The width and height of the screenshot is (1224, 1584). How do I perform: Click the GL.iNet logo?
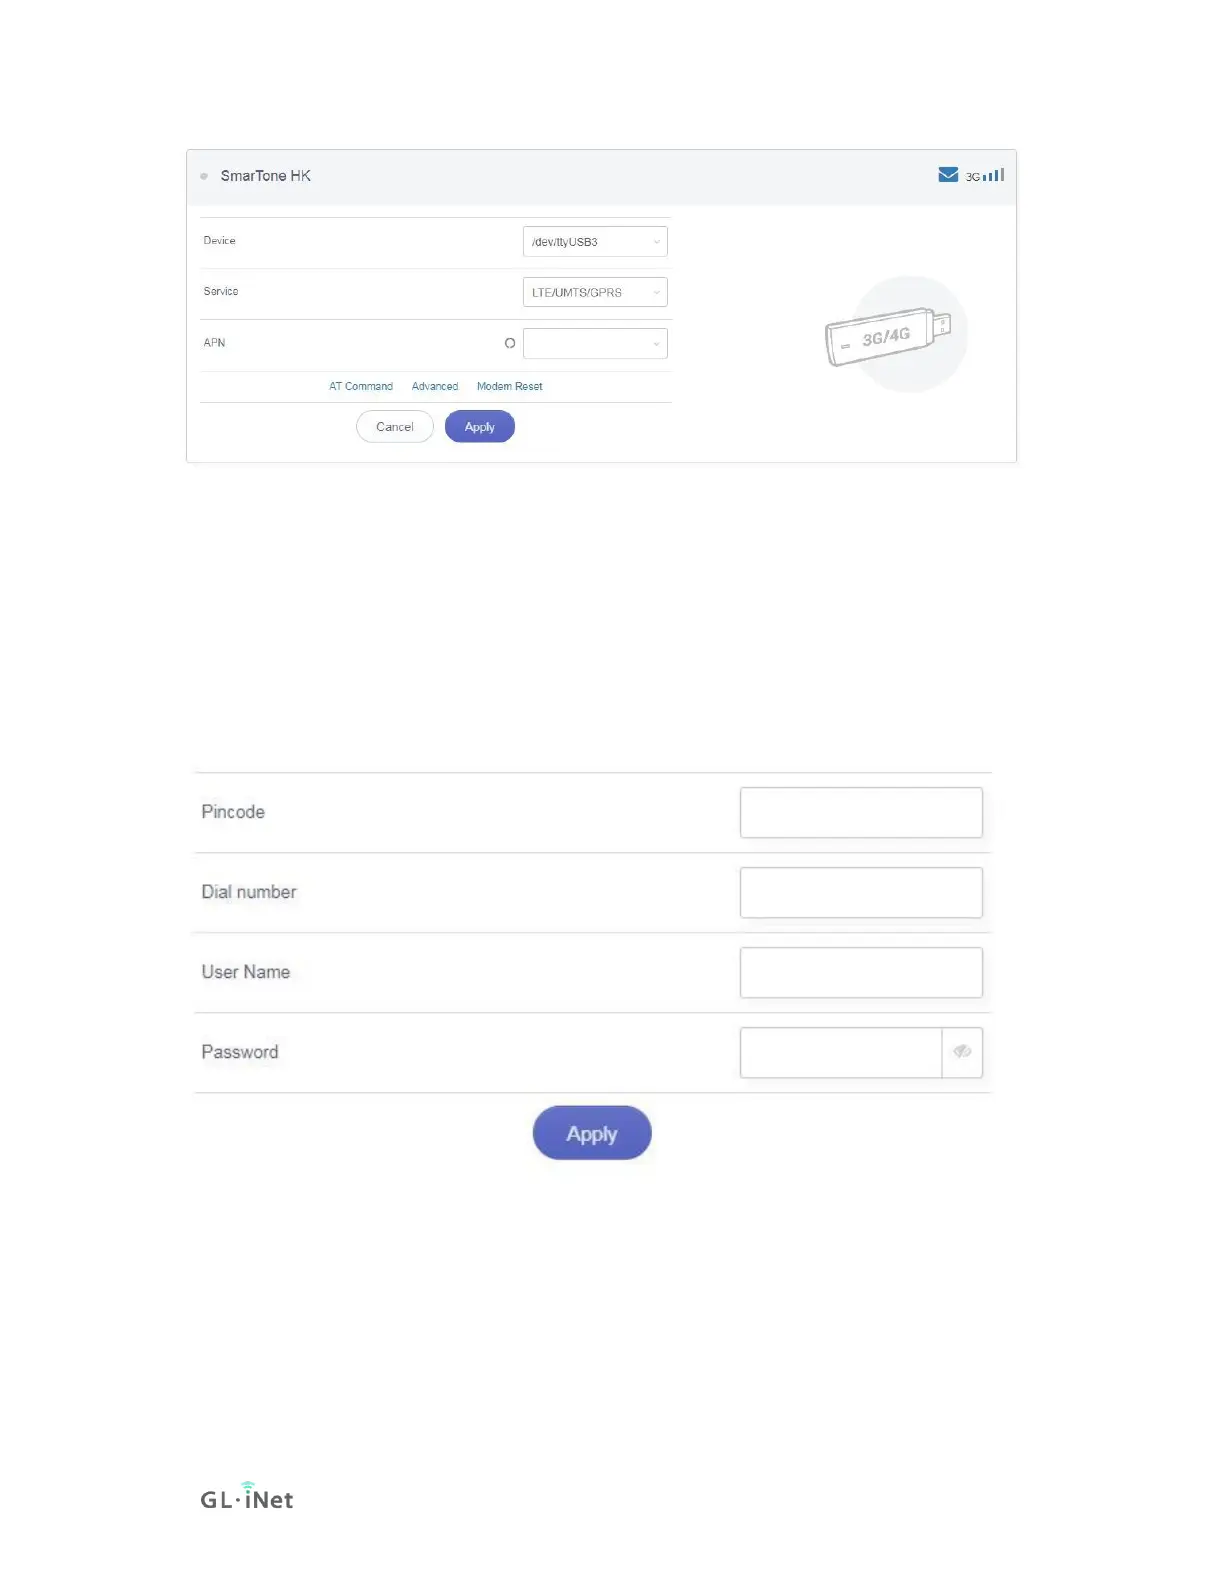coord(247,1497)
